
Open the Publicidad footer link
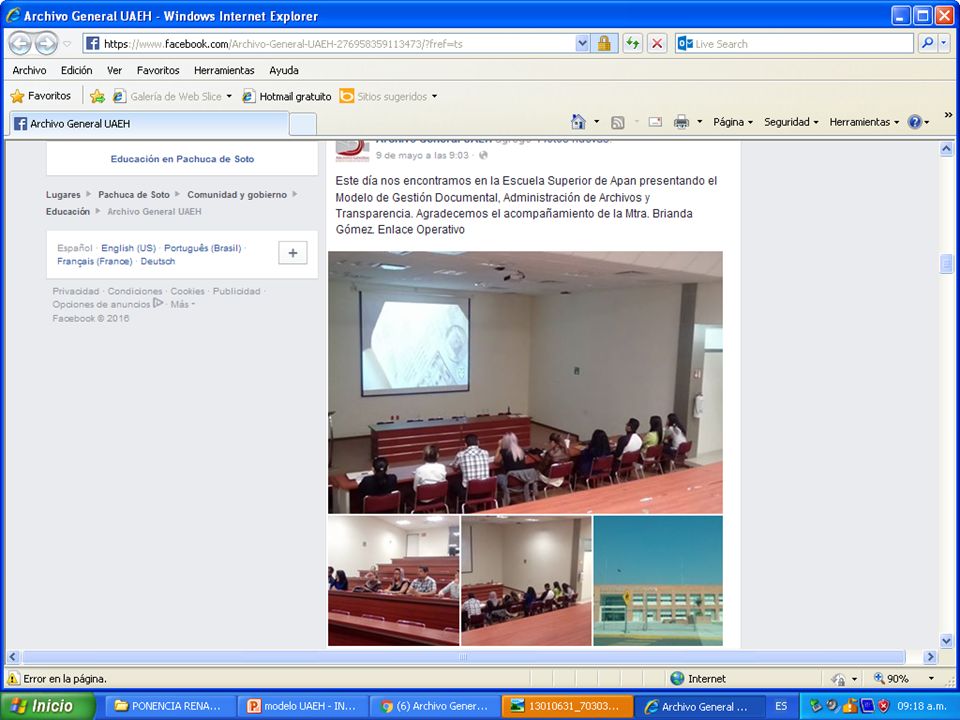[x=236, y=291]
